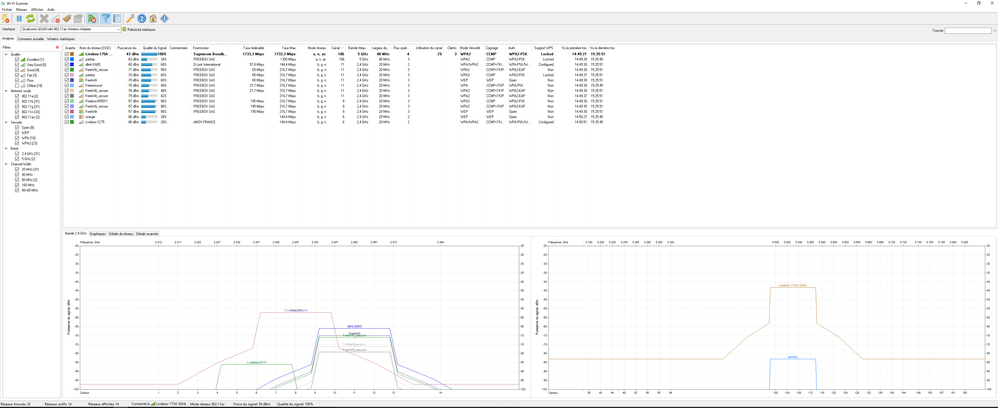
Task: Click the green refresh interfaces icon
Action: [x=124, y=29]
